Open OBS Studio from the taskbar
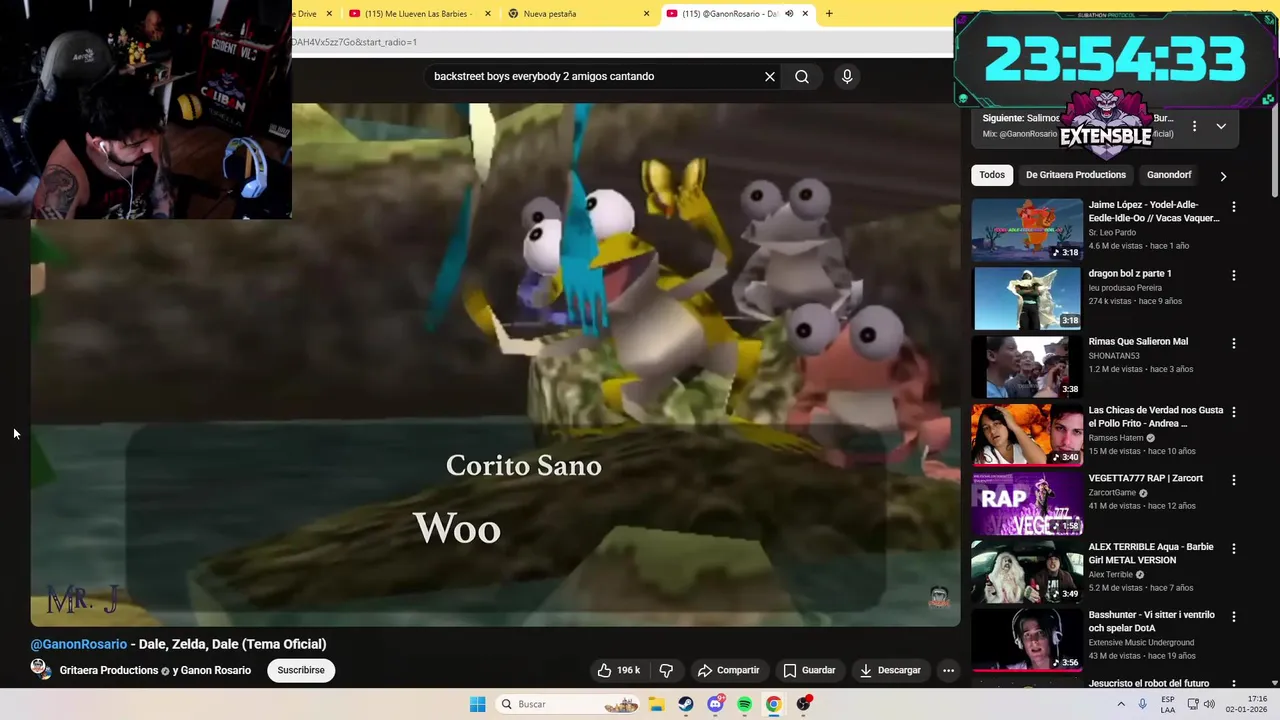 pyautogui.click(x=804, y=704)
